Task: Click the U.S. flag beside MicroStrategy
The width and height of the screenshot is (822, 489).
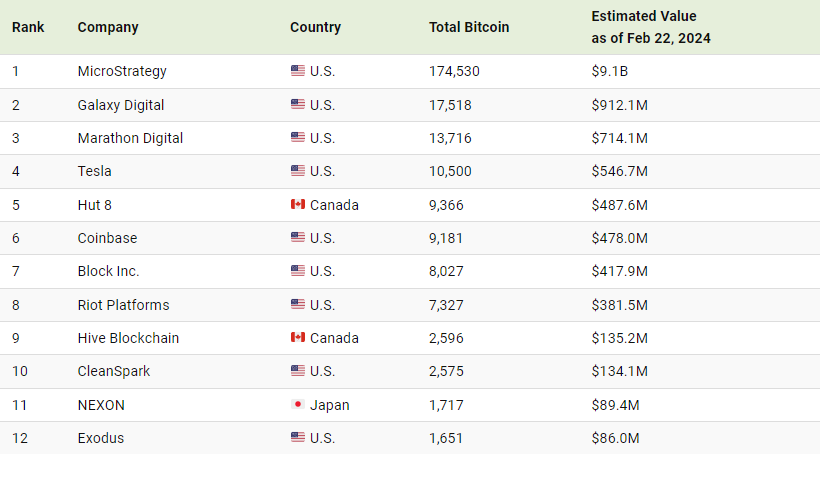Action: click(x=297, y=71)
